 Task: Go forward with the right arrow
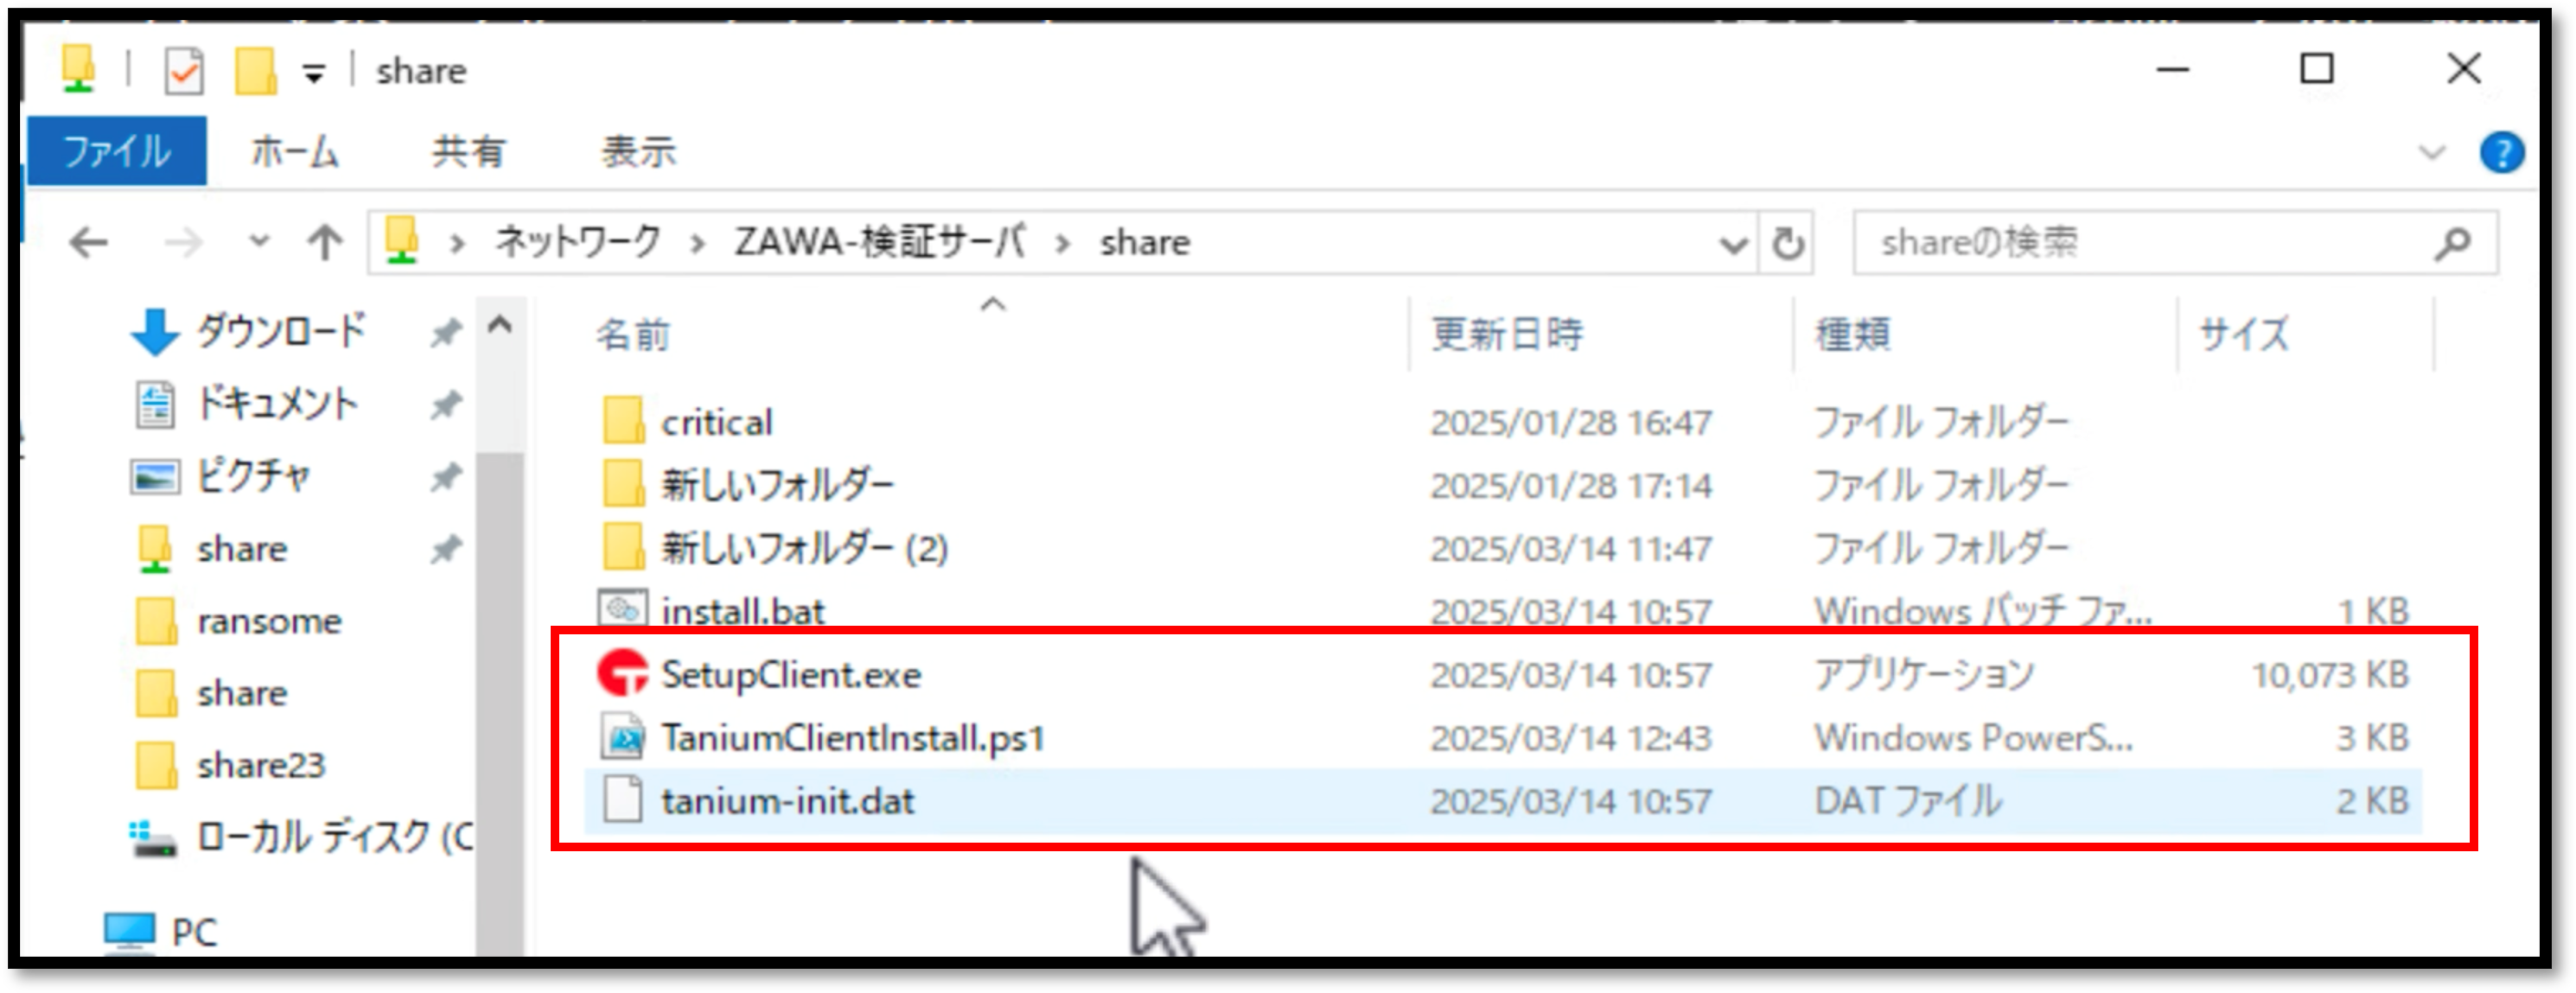pyautogui.click(x=183, y=242)
